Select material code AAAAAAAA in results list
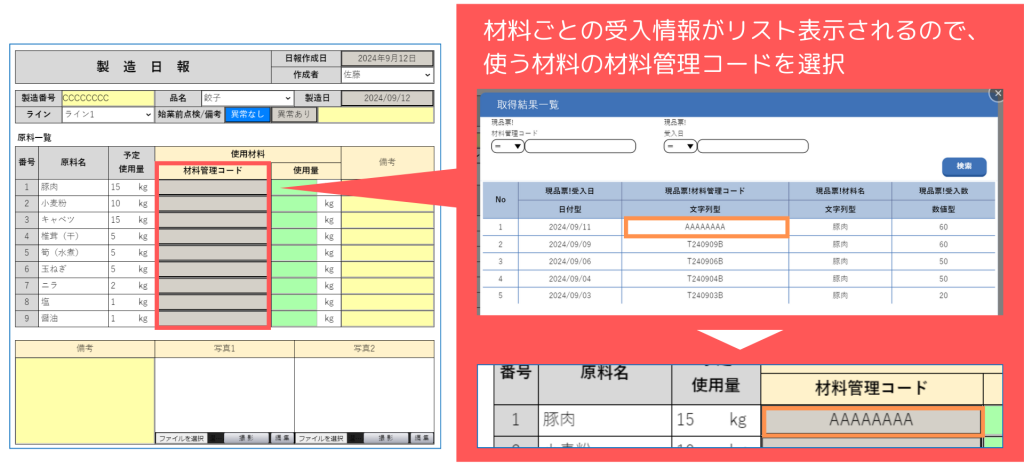 point(705,228)
